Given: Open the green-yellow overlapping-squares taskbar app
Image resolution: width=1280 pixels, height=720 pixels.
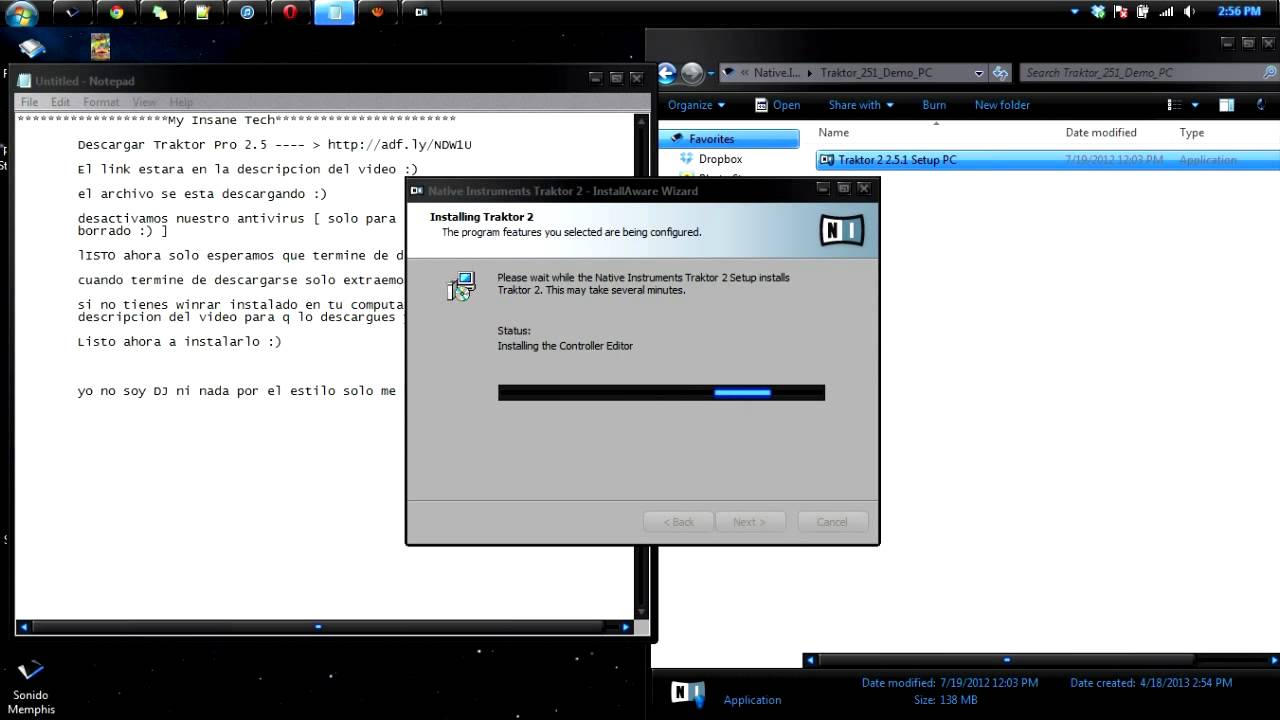Looking at the screenshot, I should point(160,13).
